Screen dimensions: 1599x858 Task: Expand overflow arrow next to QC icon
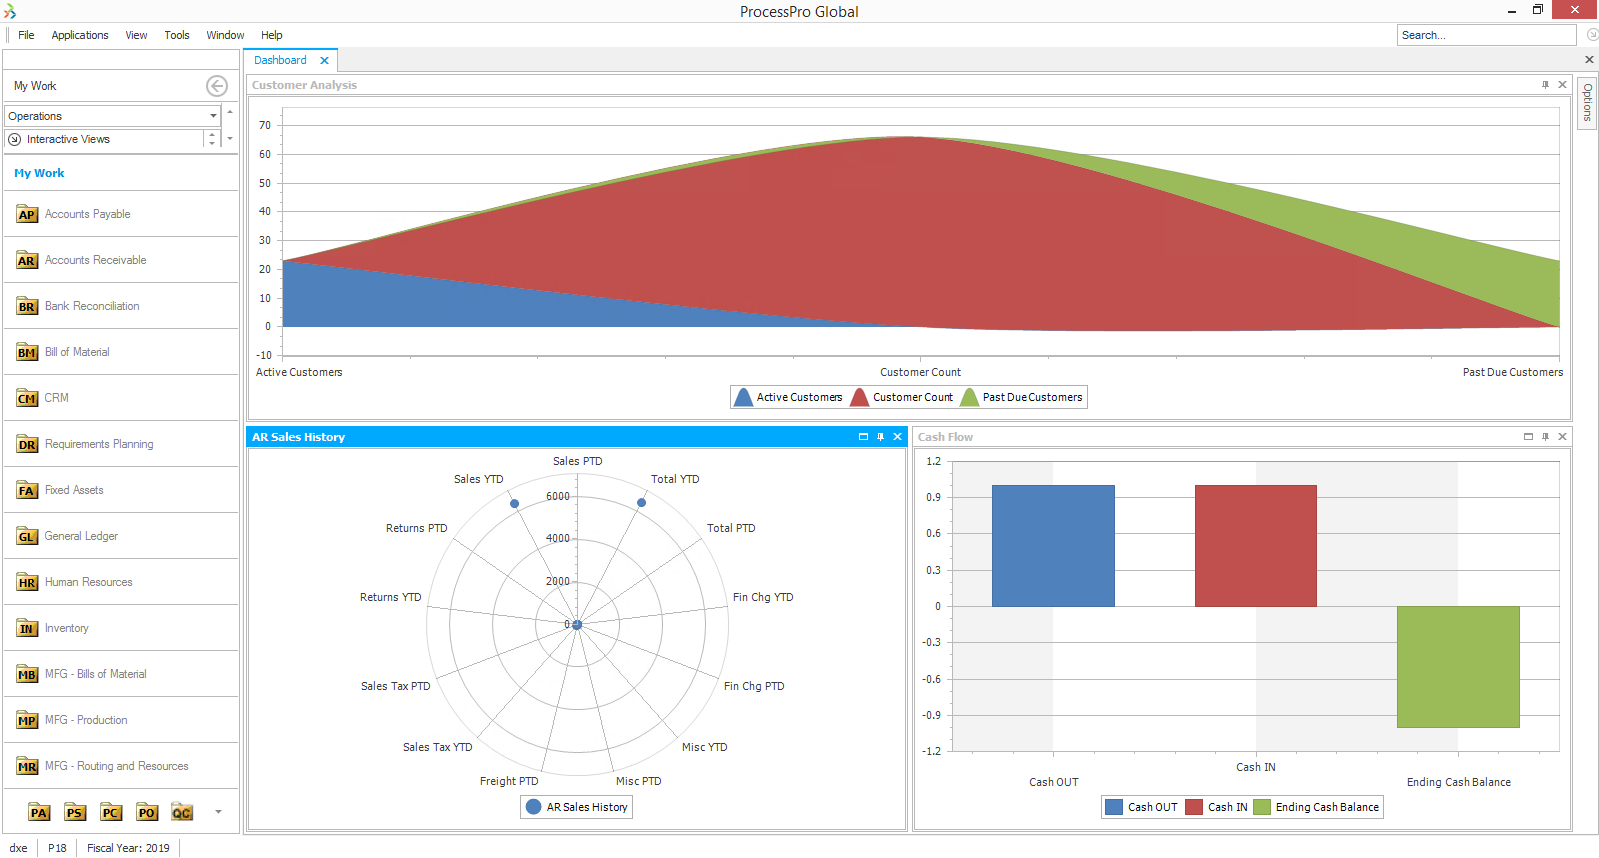coord(218,812)
